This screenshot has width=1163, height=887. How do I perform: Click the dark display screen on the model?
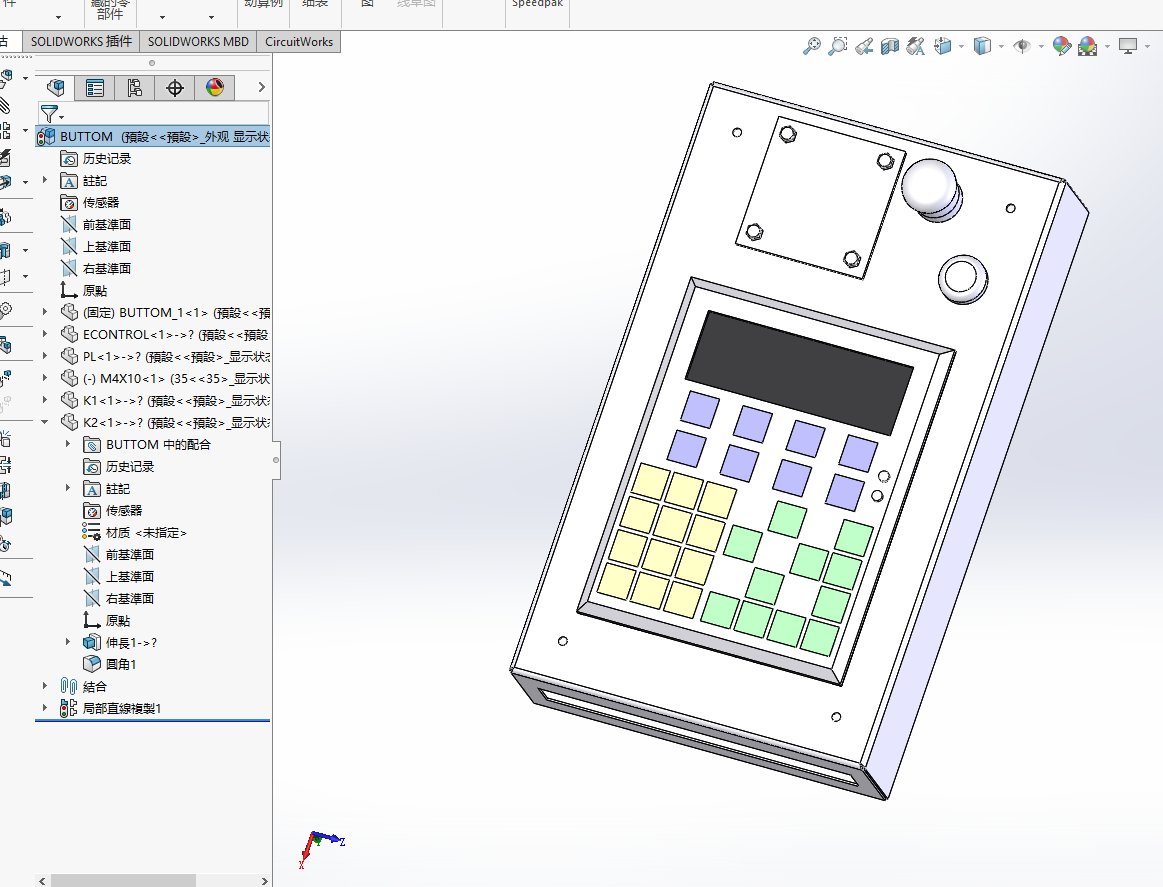800,372
